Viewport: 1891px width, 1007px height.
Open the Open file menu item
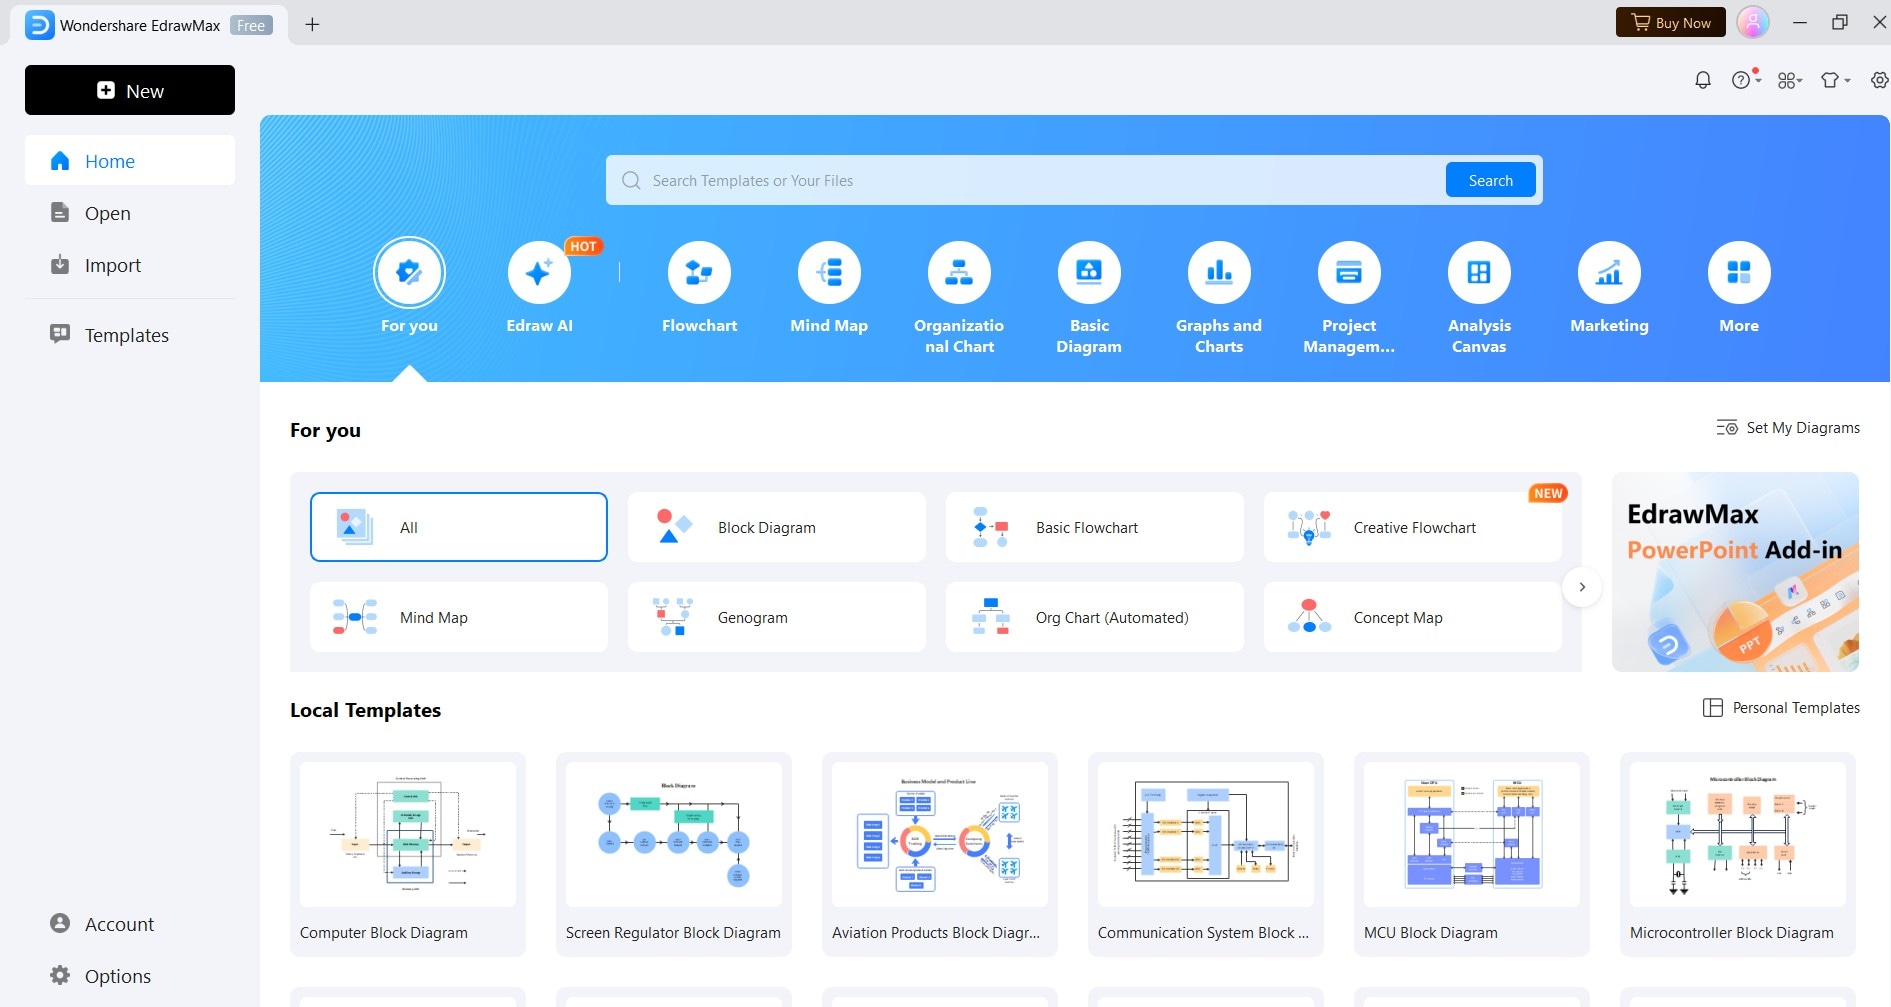(x=130, y=213)
